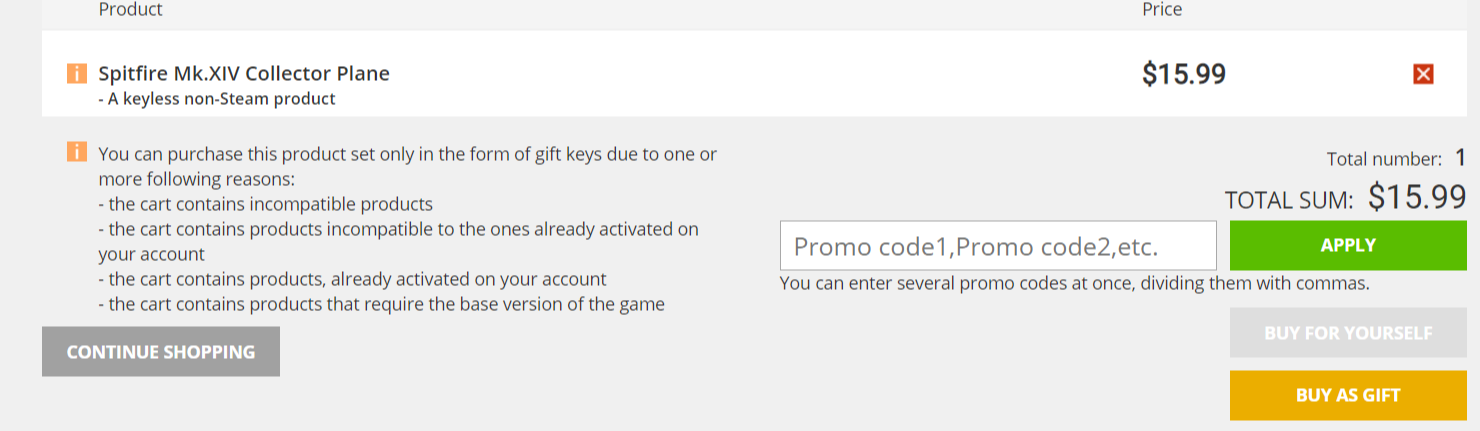Click the promo codes comma hint text
This screenshot has width=1480, height=431.
tap(1074, 283)
